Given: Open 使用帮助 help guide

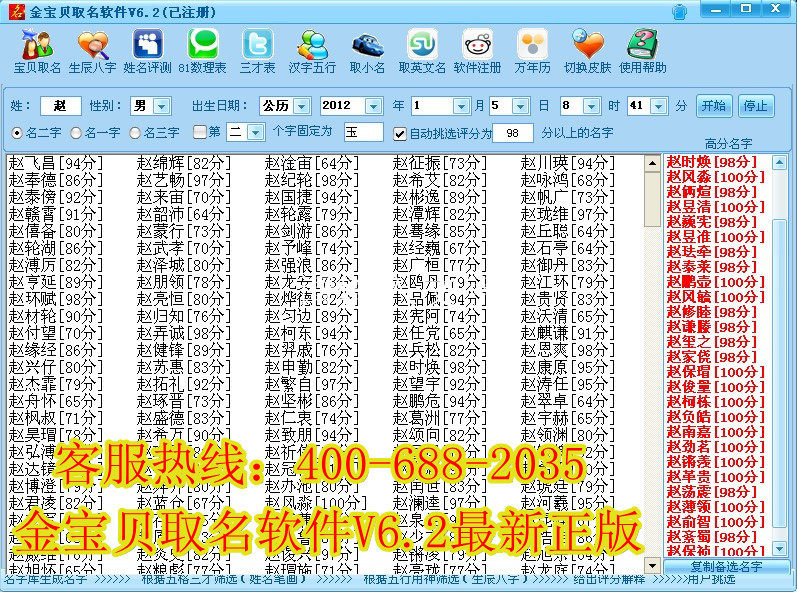Looking at the screenshot, I should [x=642, y=52].
